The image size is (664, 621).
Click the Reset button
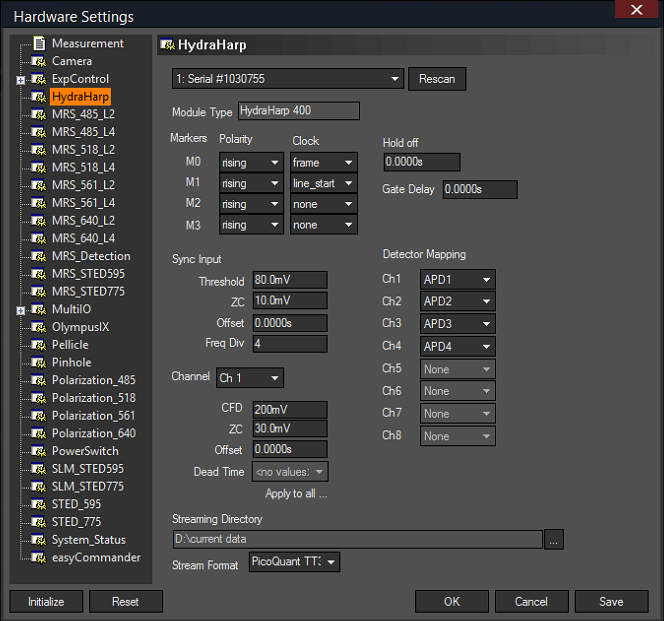tap(126, 602)
